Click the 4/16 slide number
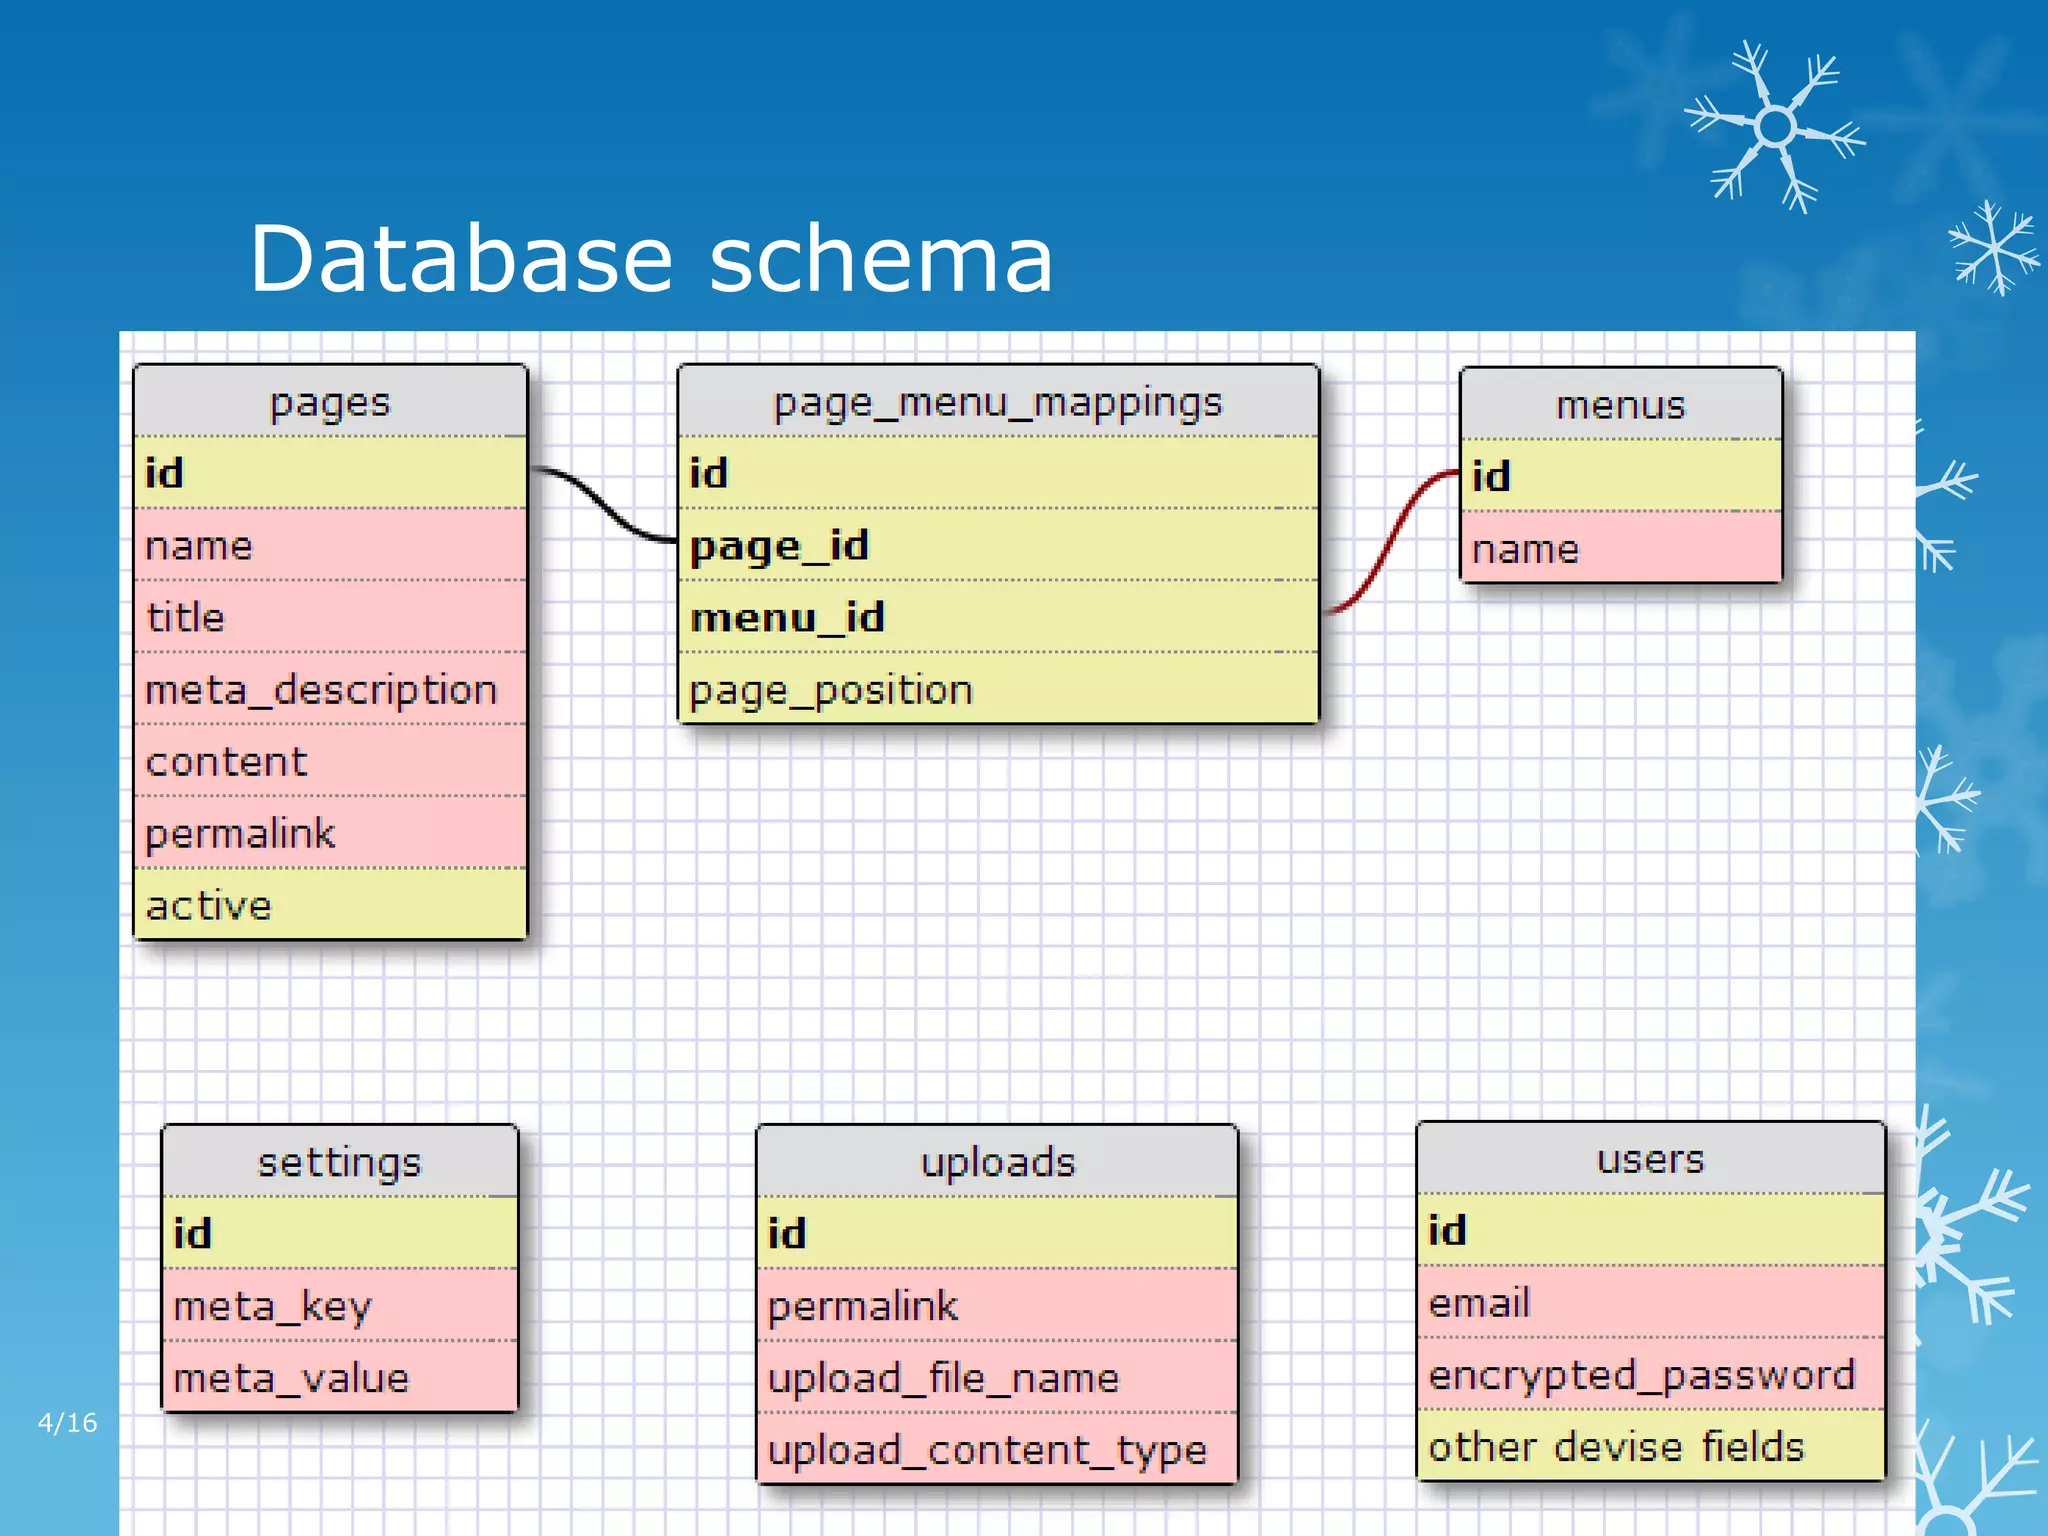This screenshot has width=2048, height=1536. coord(67,1422)
